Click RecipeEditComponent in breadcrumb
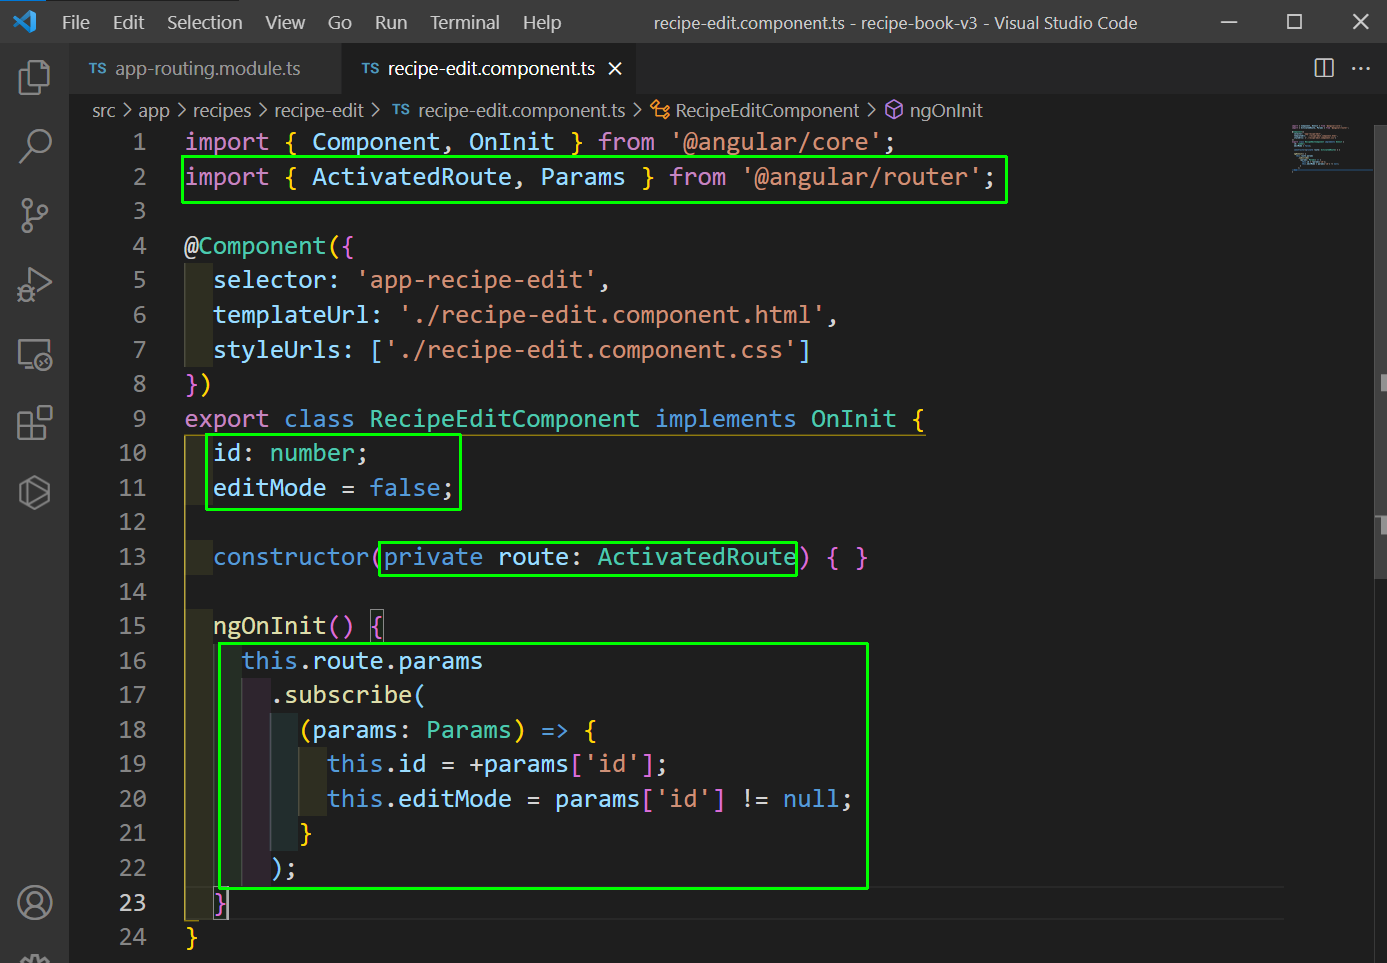Image resolution: width=1387 pixels, height=963 pixels. point(767,110)
